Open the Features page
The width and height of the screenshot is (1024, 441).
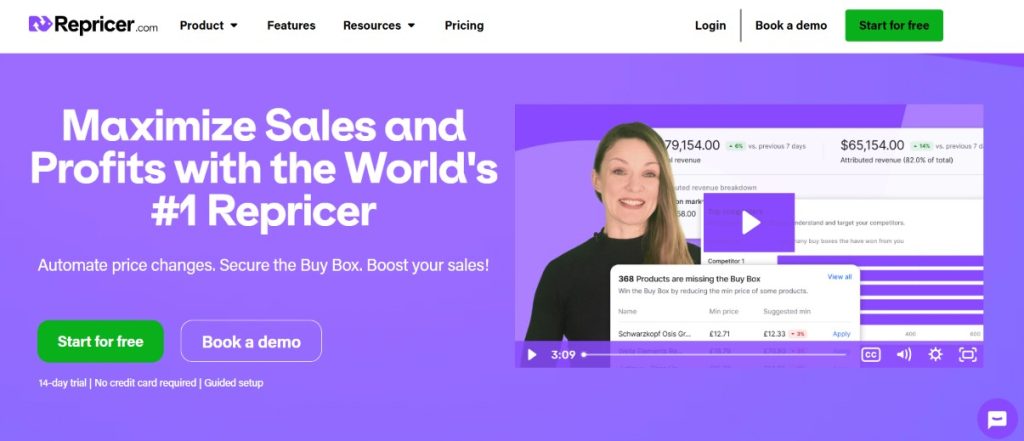291,25
